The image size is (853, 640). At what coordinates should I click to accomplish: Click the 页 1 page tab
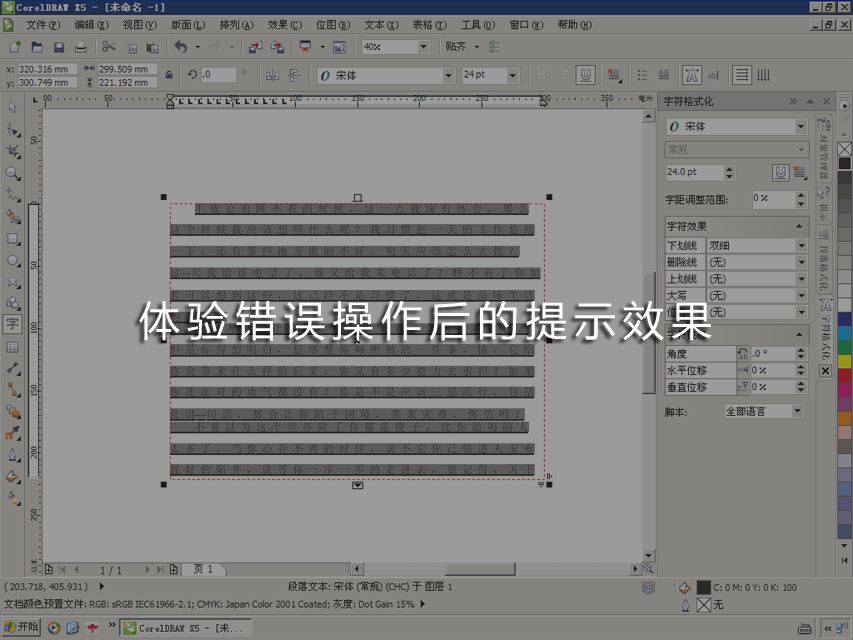[x=203, y=569]
